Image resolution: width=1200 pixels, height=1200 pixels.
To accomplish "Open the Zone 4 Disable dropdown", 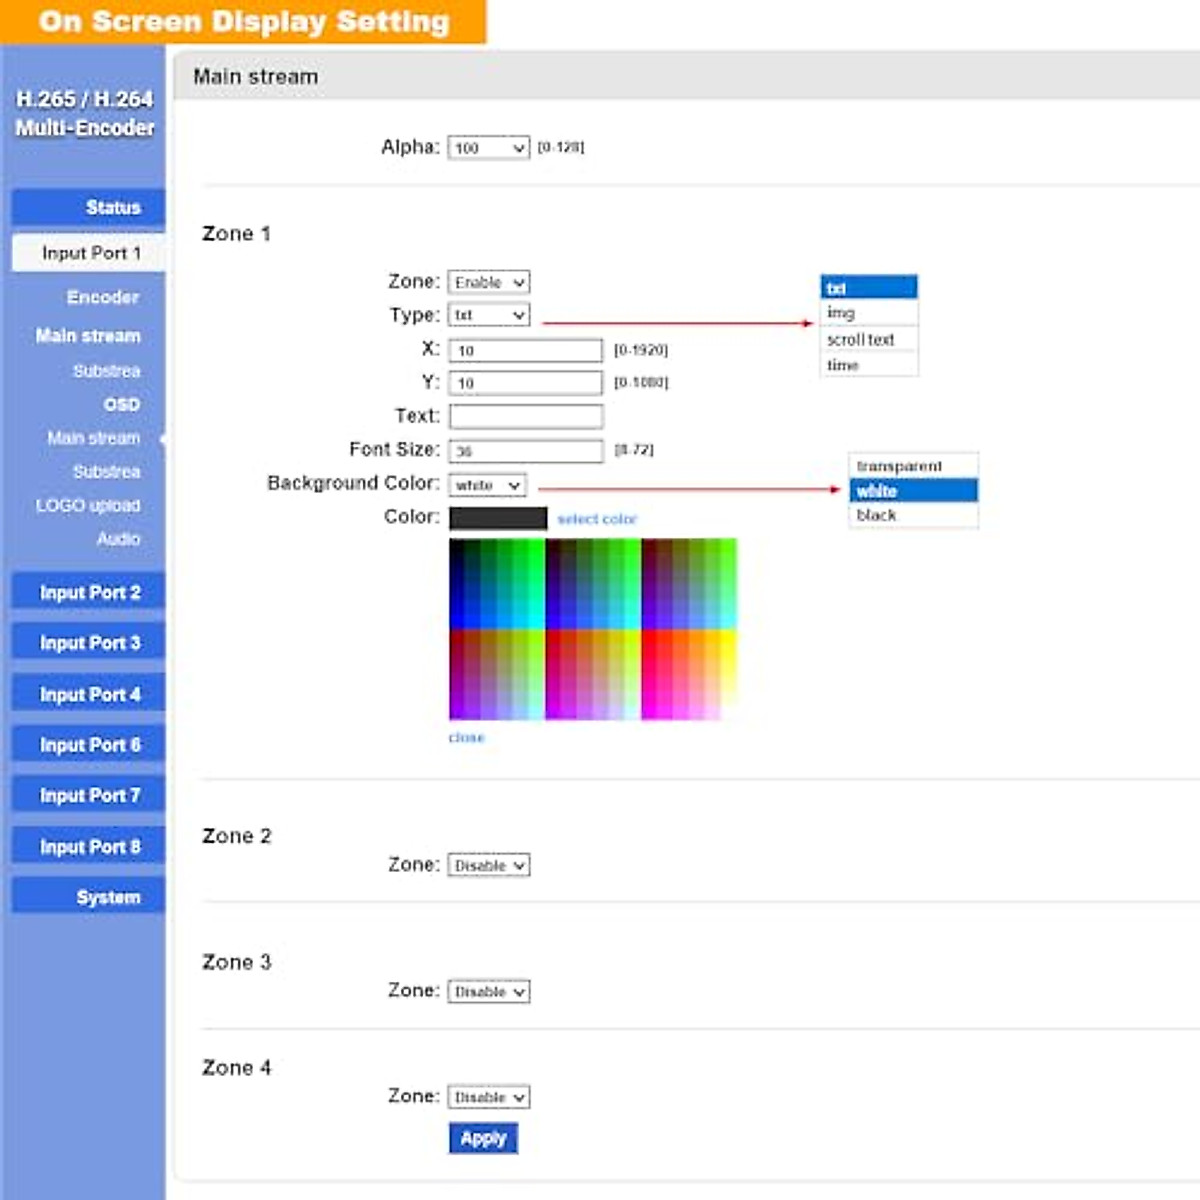I will [488, 1097].
